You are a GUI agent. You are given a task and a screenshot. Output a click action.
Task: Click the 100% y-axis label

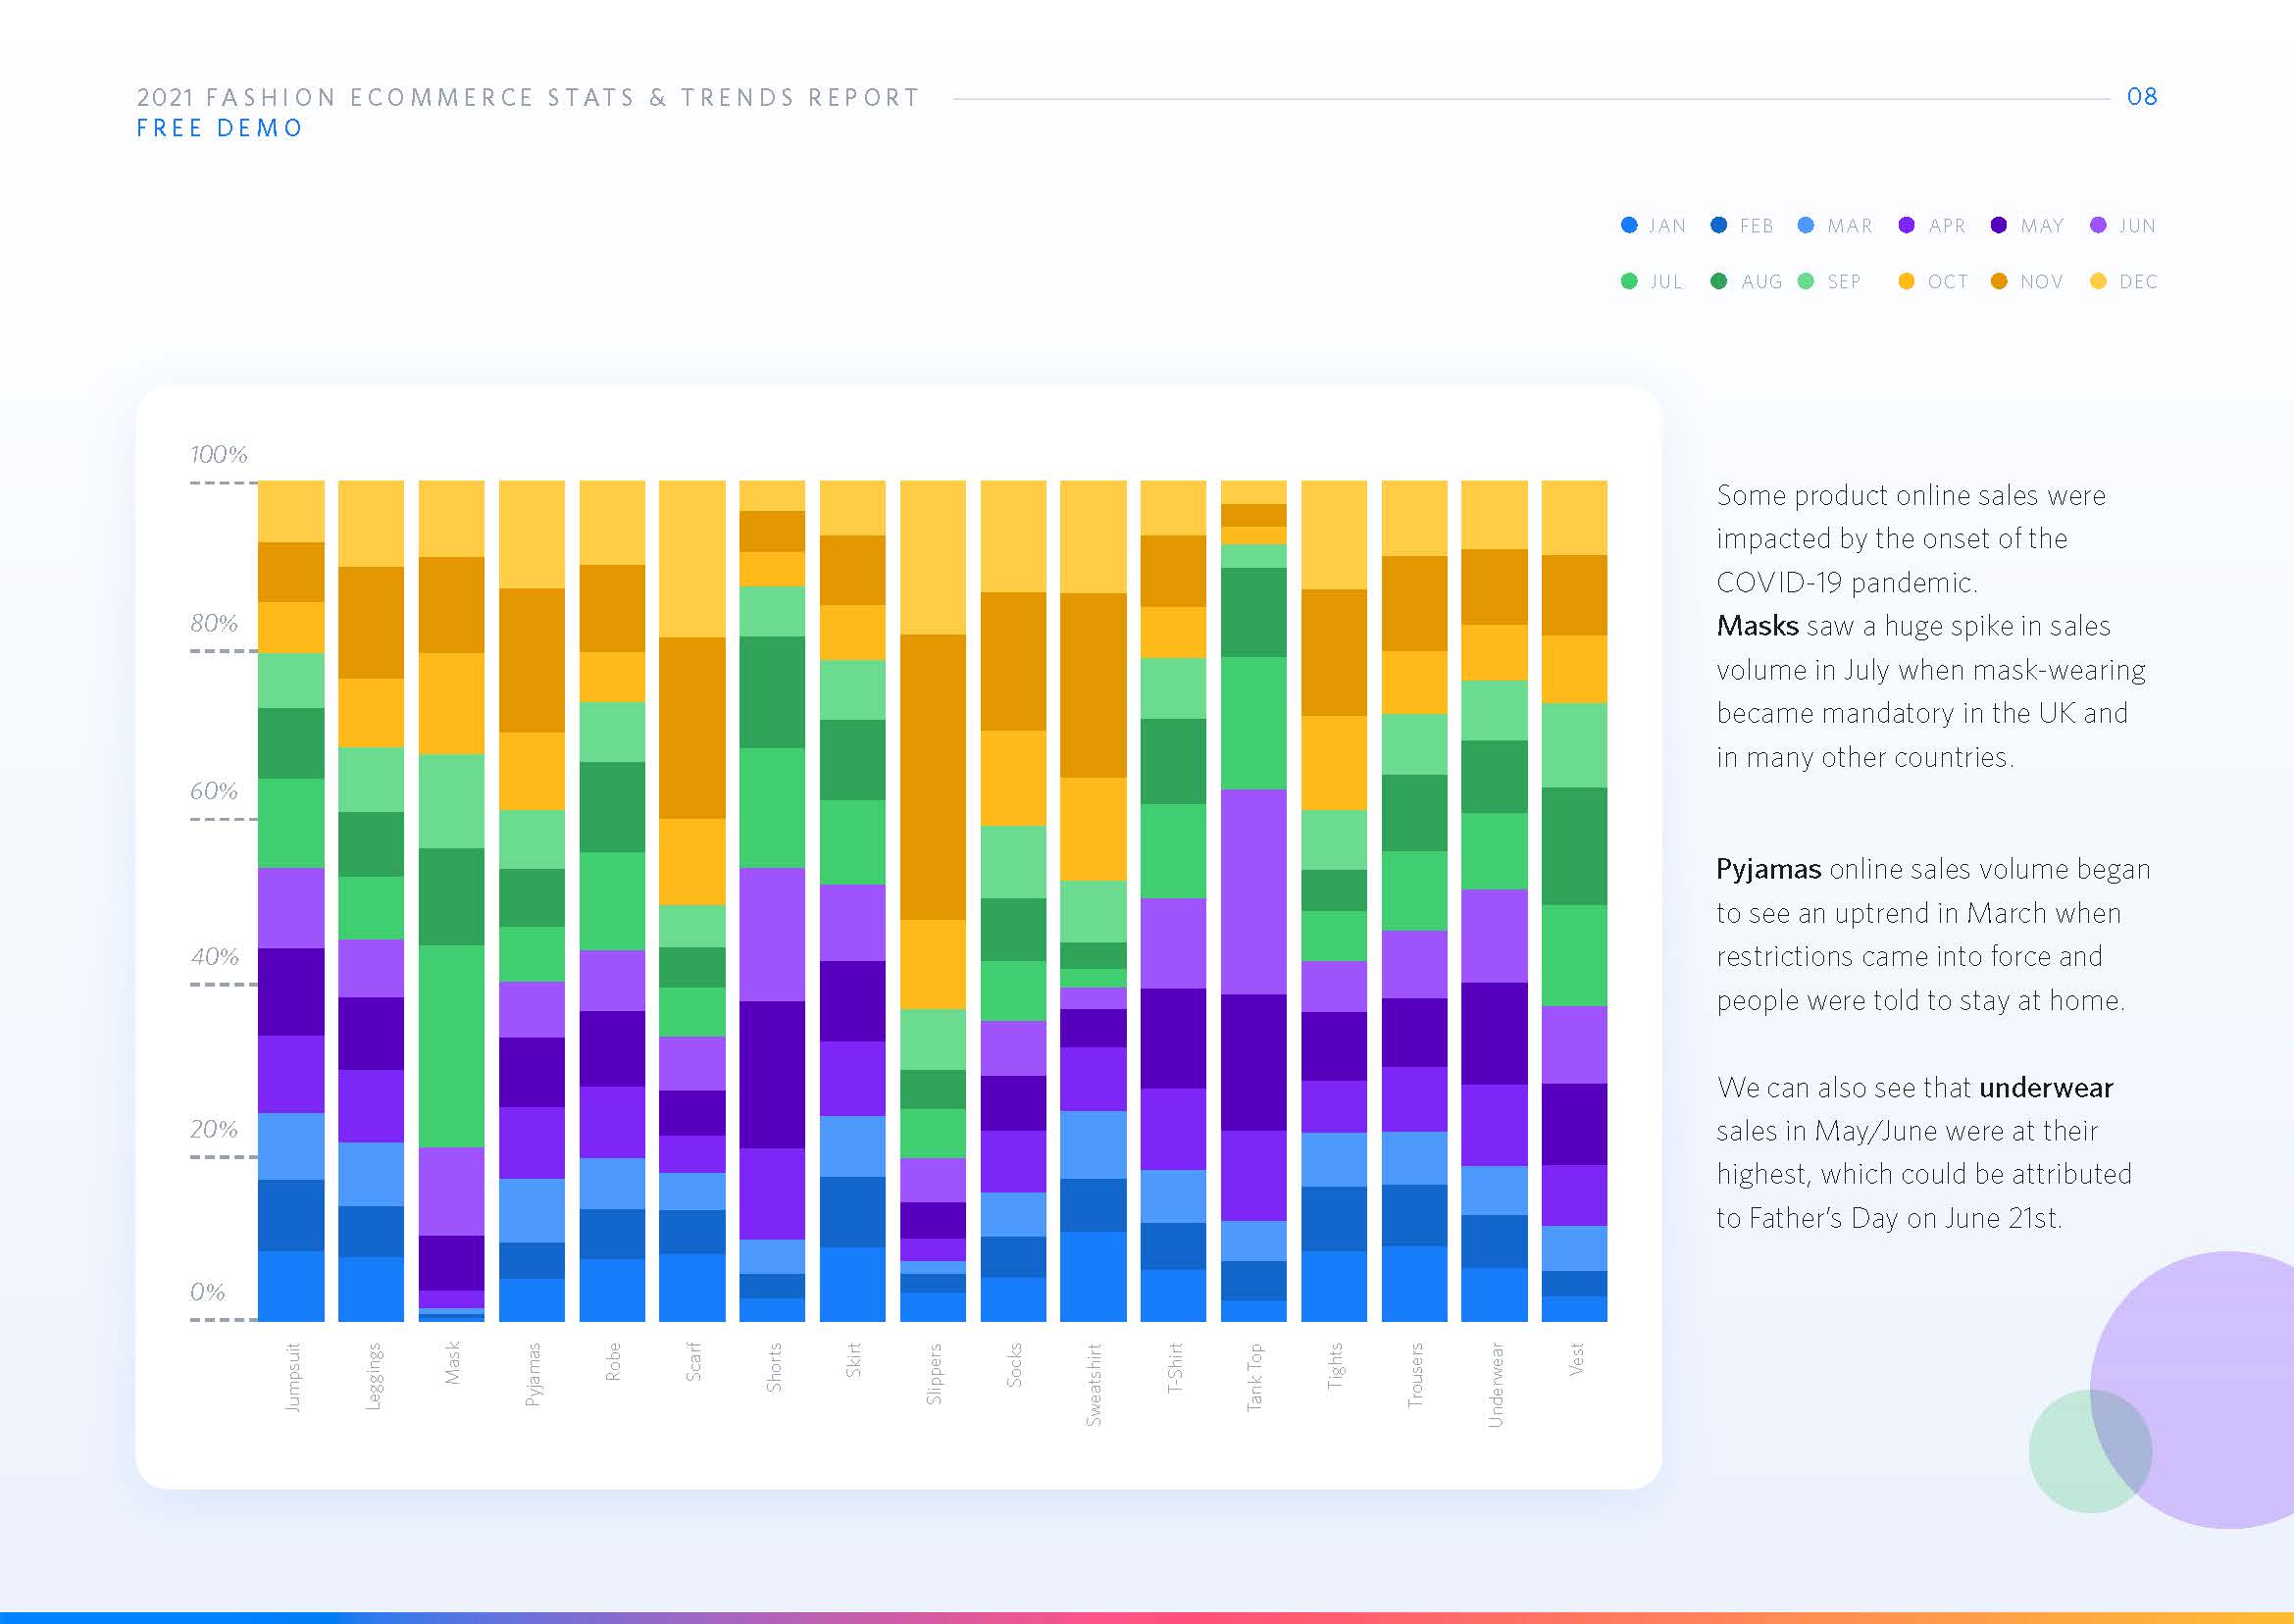click(219, 455)
